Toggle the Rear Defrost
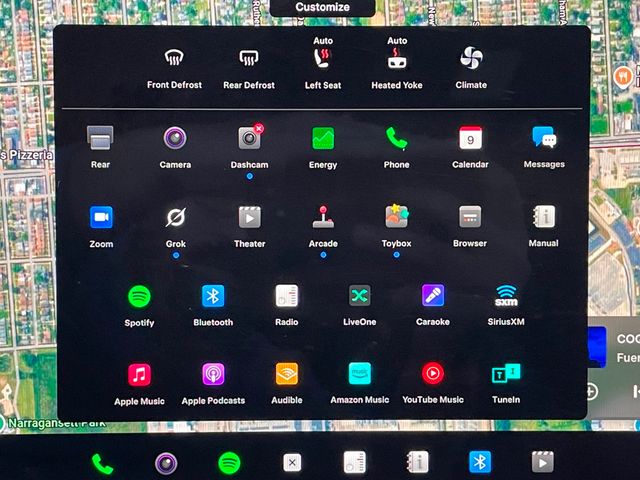 pos(248,59)
